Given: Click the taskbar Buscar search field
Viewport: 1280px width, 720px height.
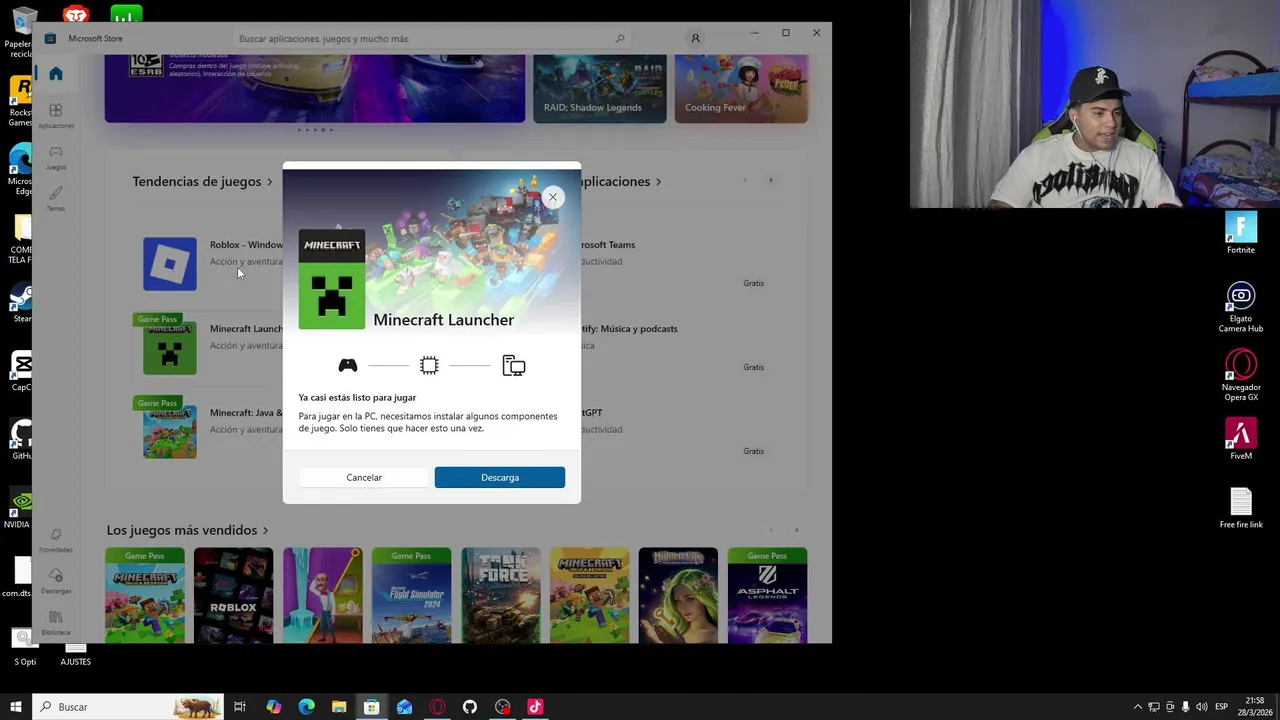Looking at the screenshot, I should [x=127, y=707].
